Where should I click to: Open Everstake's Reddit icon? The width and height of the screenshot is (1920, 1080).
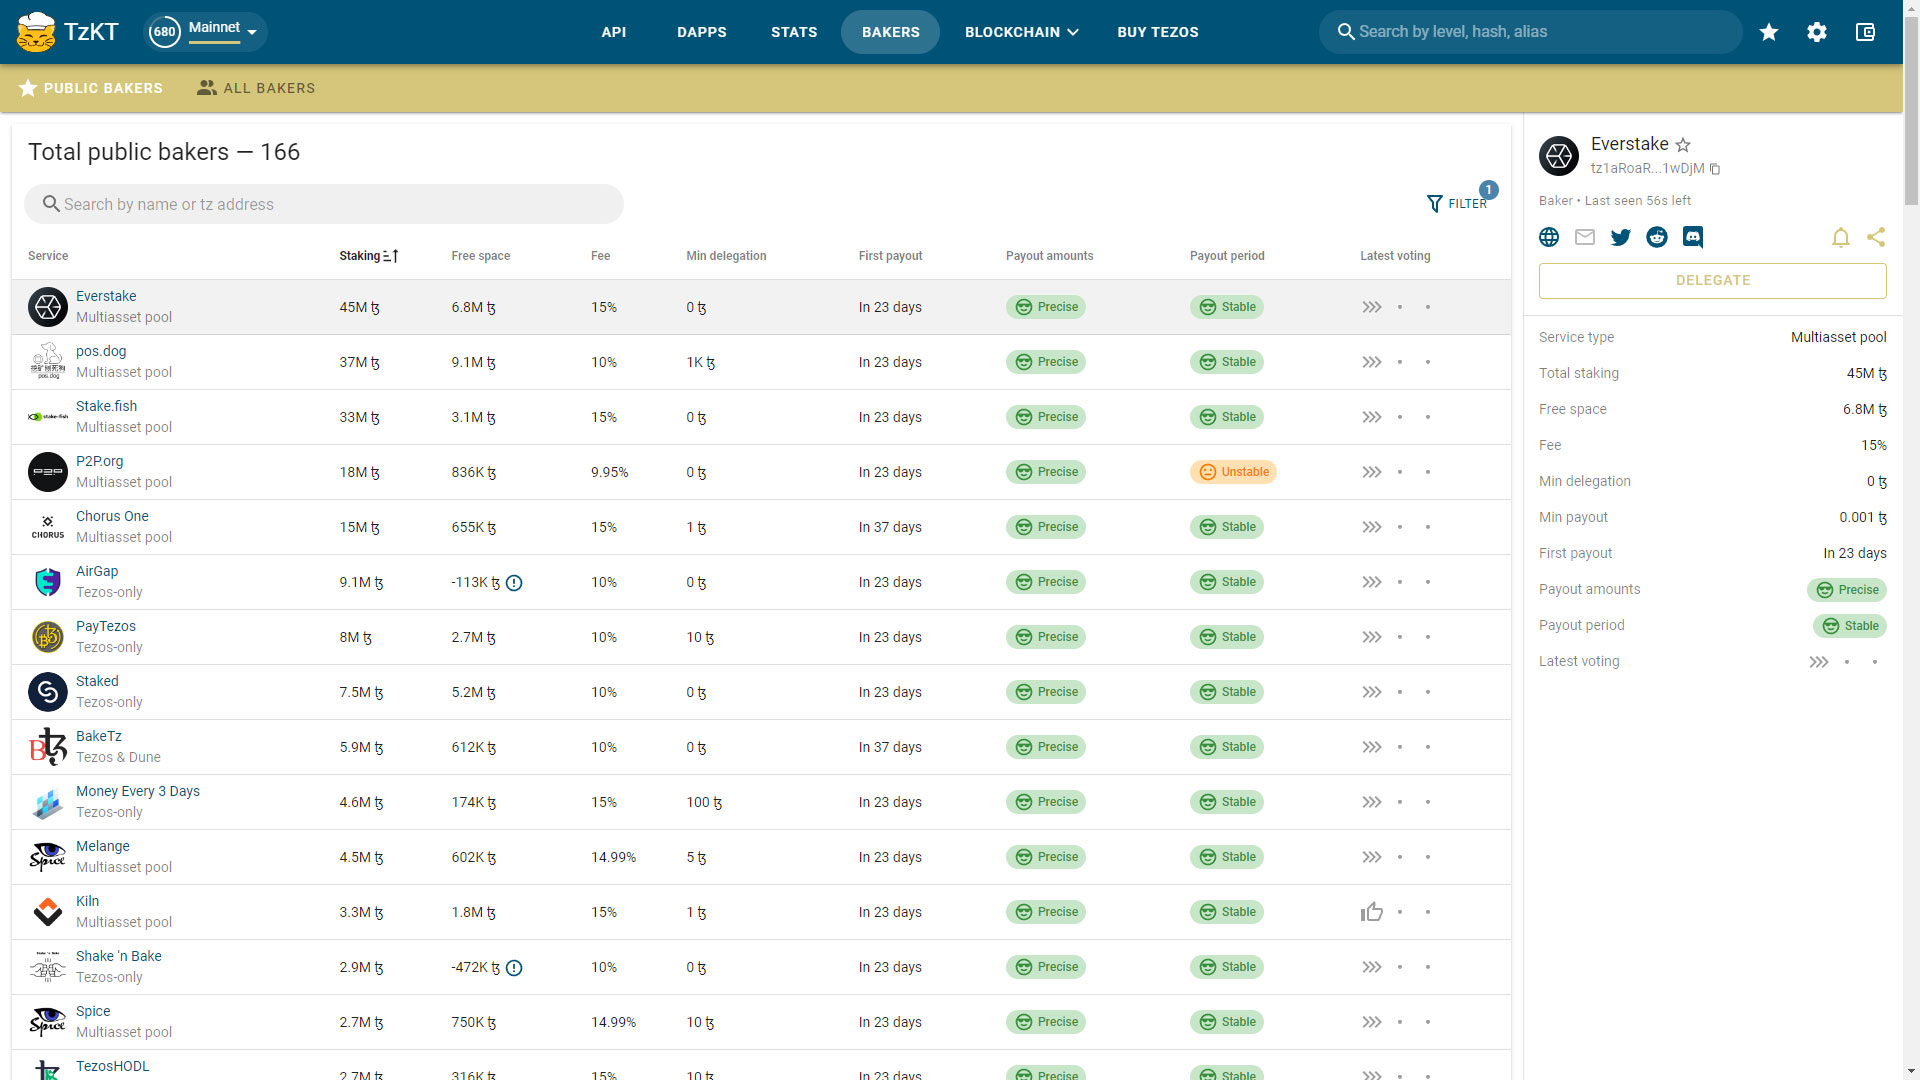coord(1657,237)
